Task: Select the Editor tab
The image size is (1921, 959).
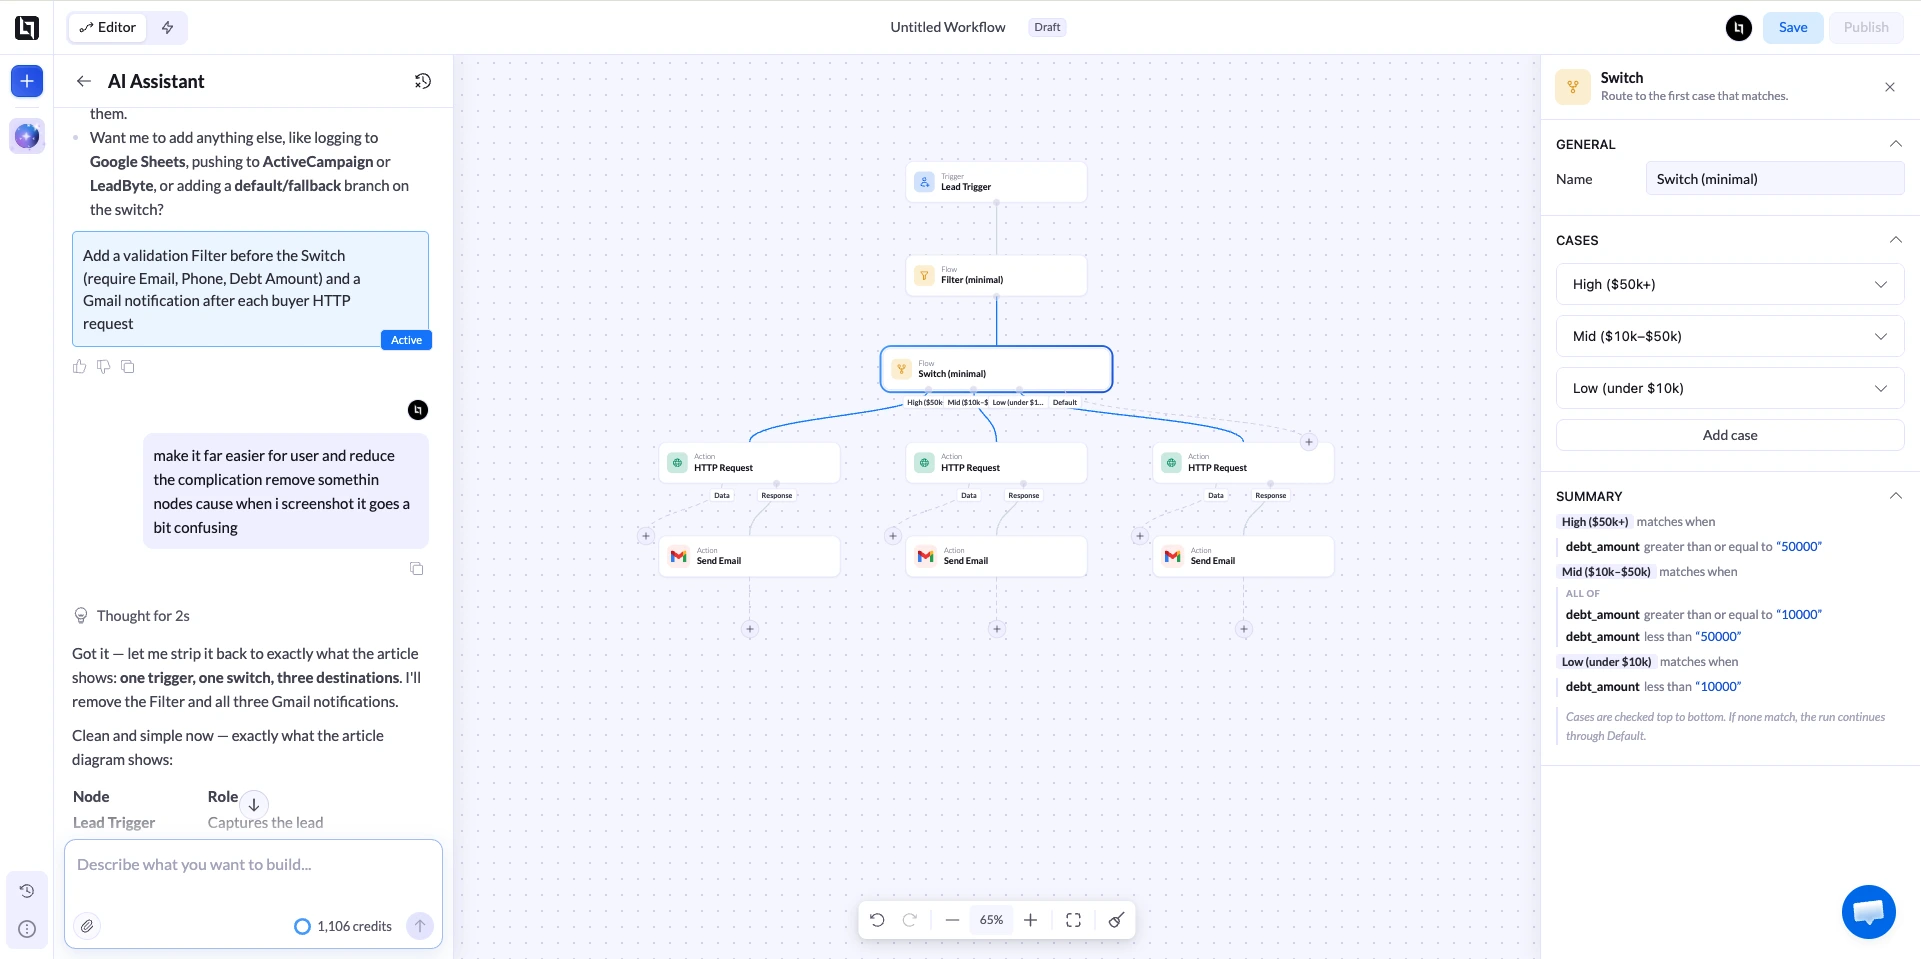Action: 108,28
